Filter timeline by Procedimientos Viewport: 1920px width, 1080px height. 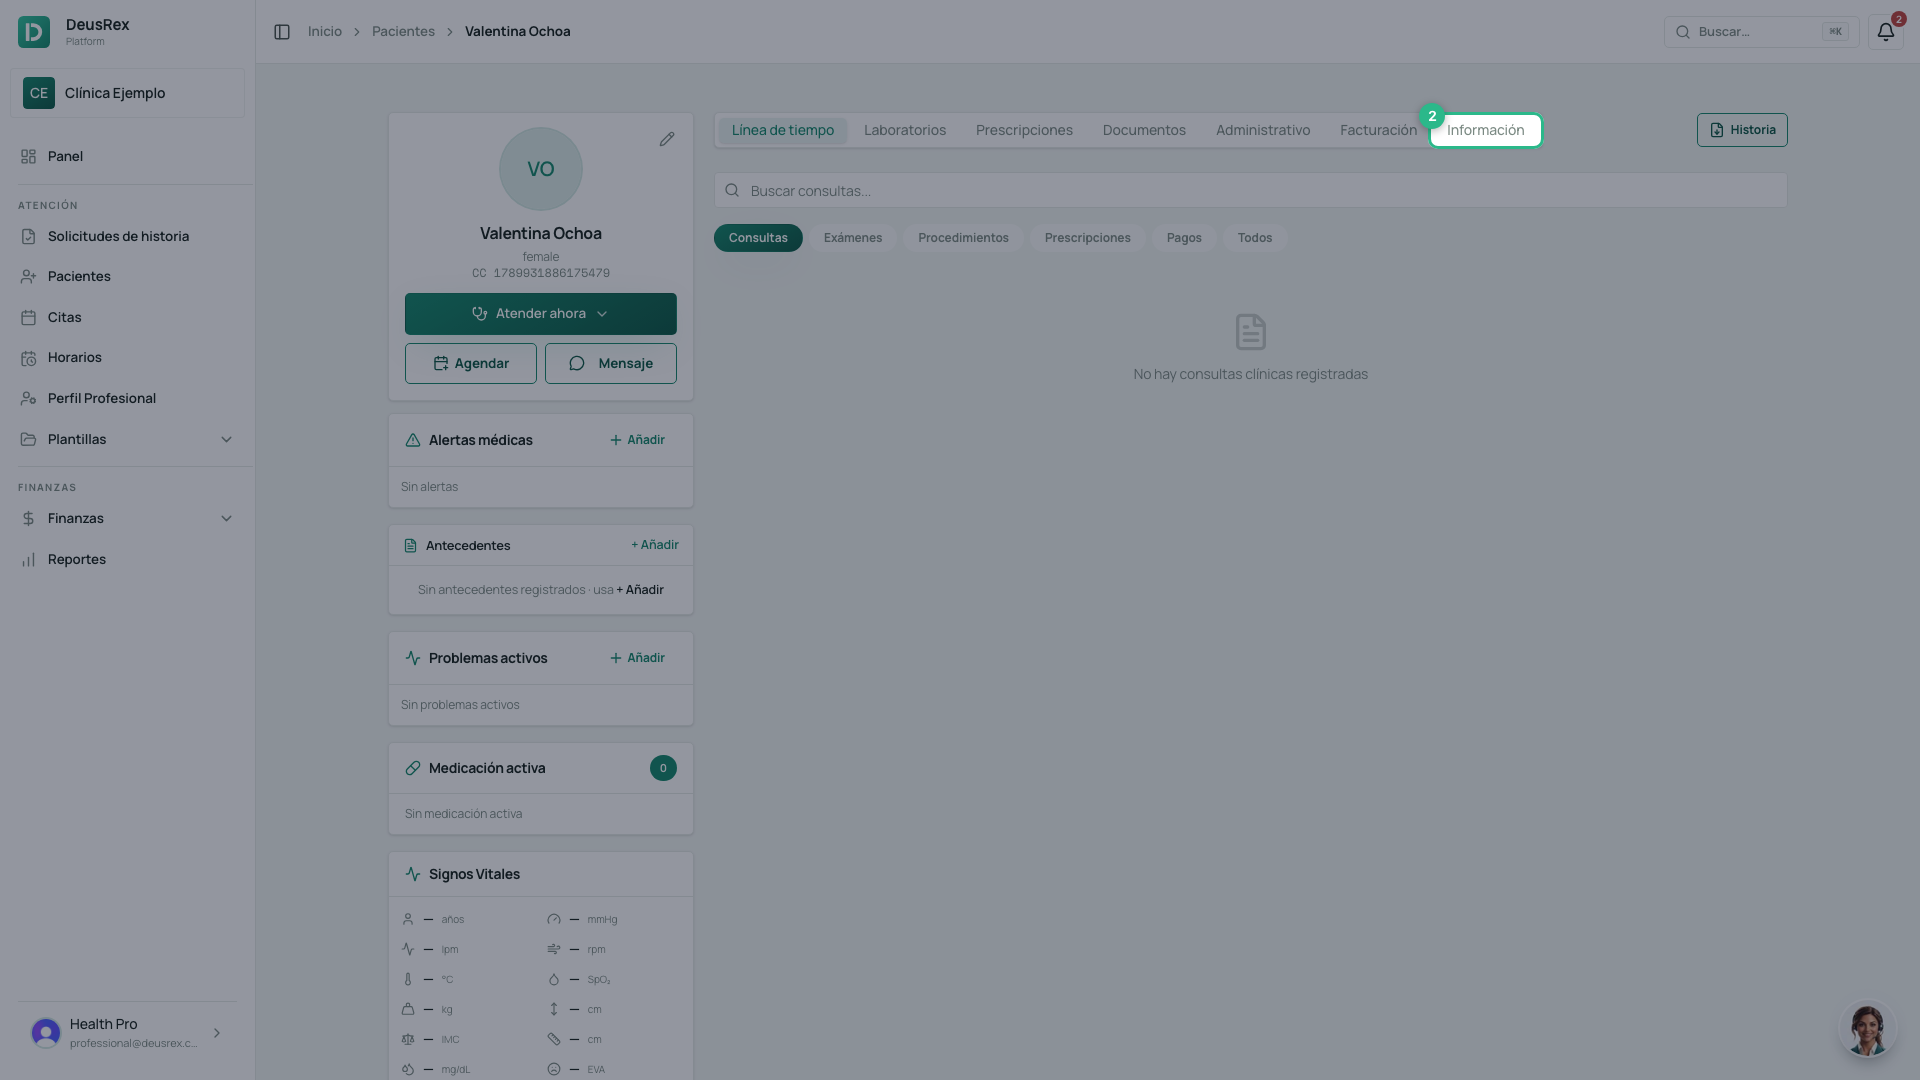pos(963,238)
